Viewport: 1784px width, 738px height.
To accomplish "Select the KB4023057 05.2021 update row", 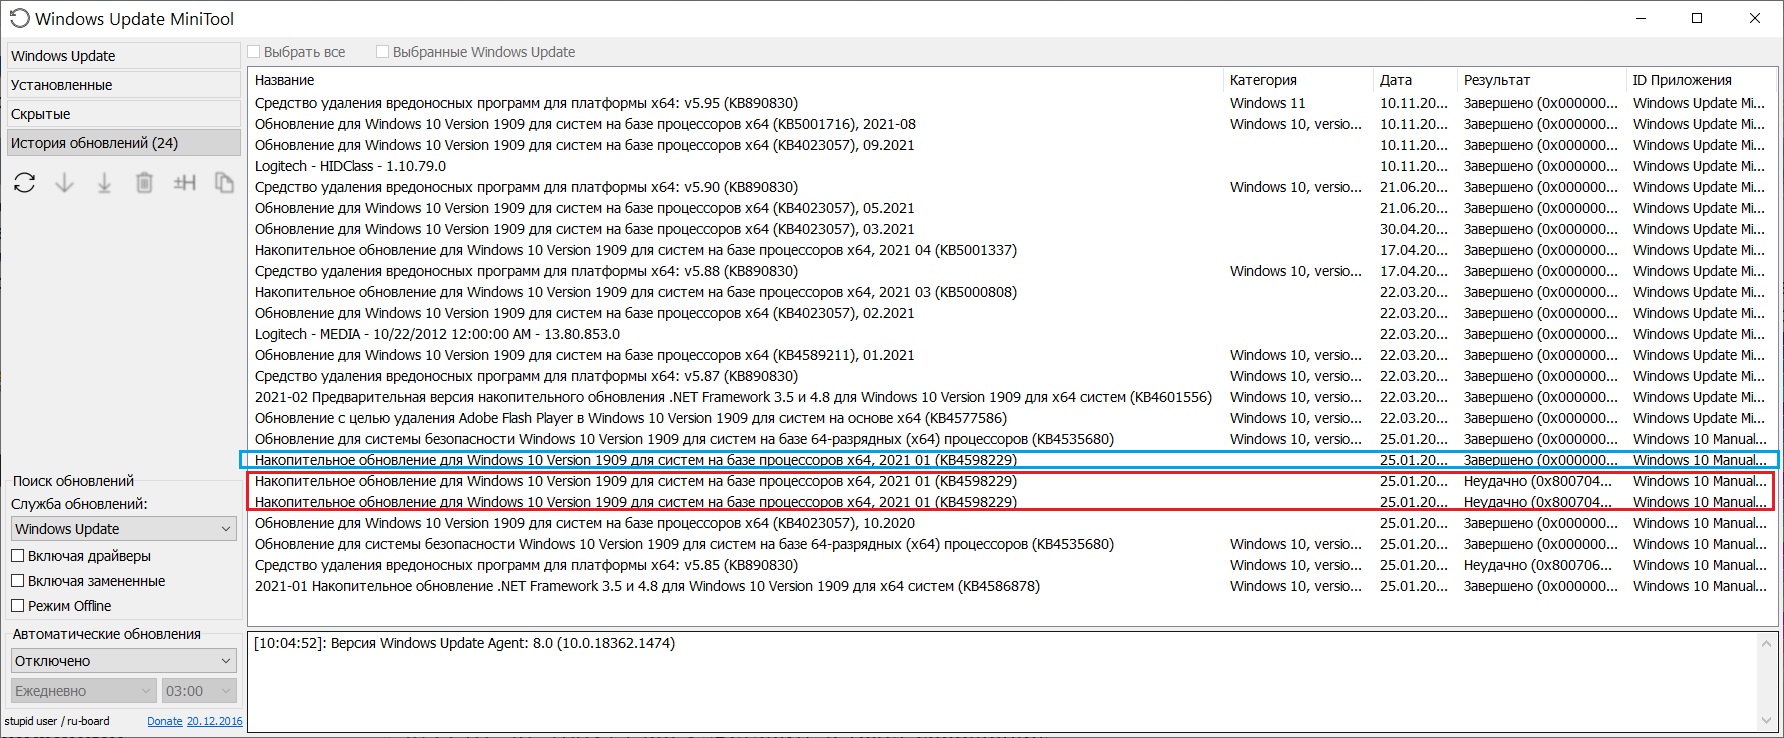I will coord(1012,208).
